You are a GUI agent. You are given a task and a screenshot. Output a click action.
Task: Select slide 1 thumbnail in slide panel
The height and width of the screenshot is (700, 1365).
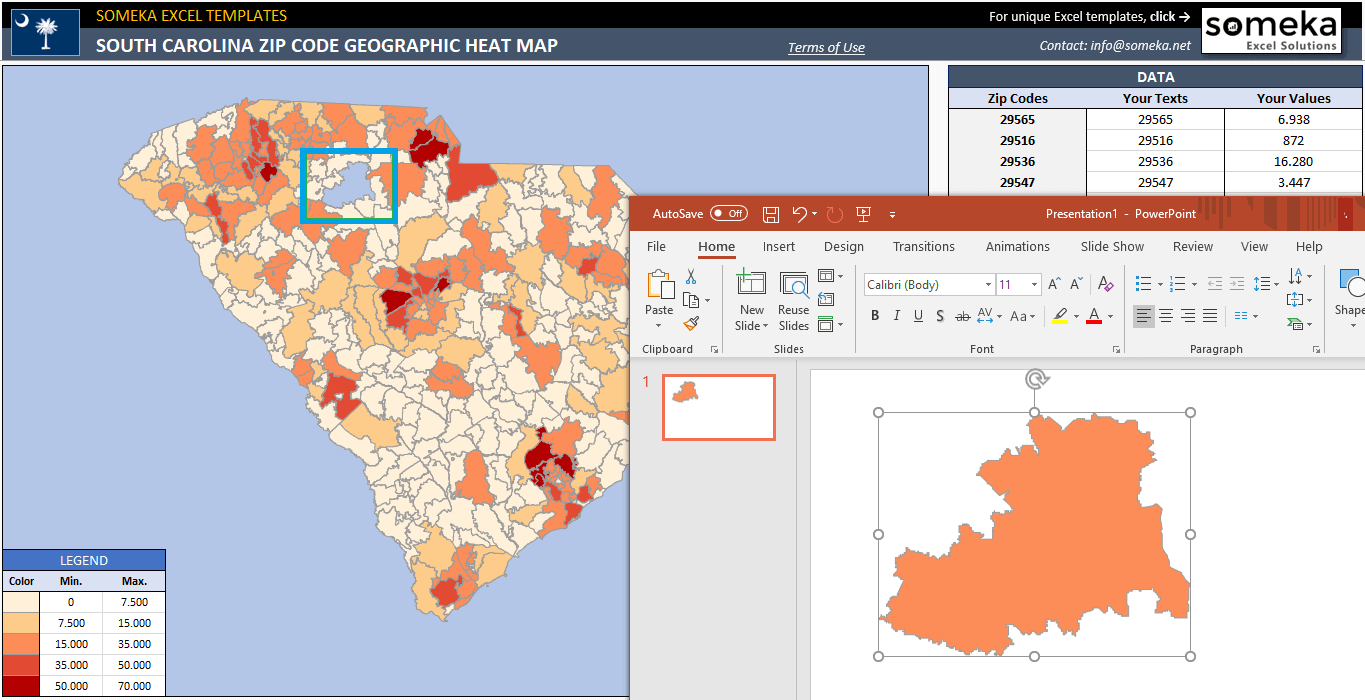[718, 406]
